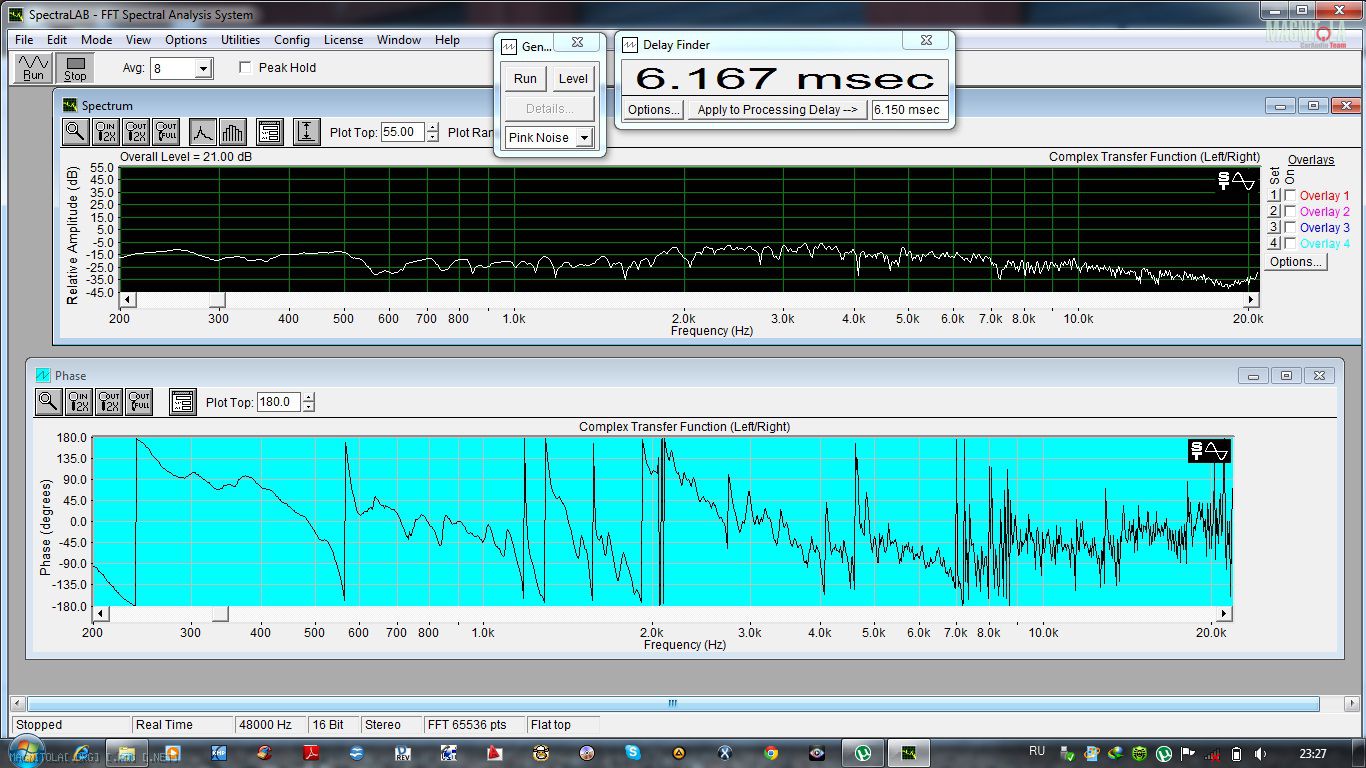Click Set button 3 for Overlay 3
Image resolution: width=1366 pixels, height=768 pixels.
[x=1274, y=228]
